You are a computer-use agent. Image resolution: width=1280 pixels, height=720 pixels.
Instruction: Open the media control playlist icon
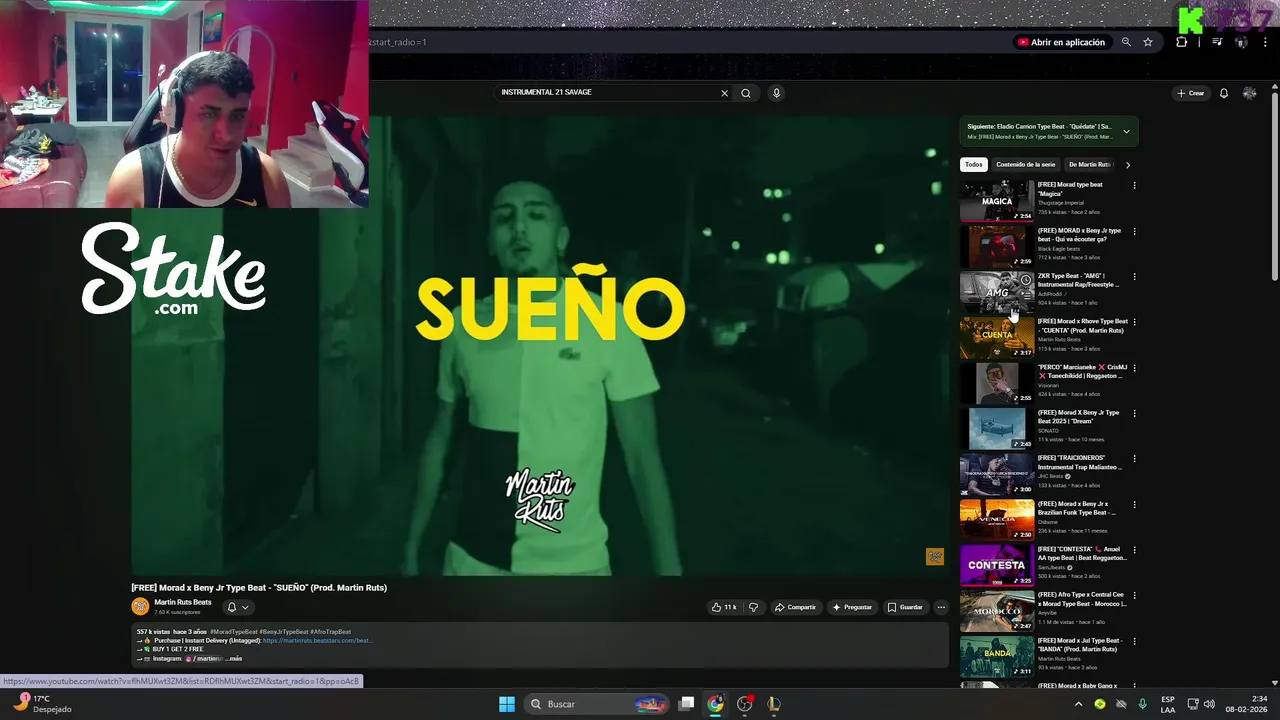click(1217, 42)
